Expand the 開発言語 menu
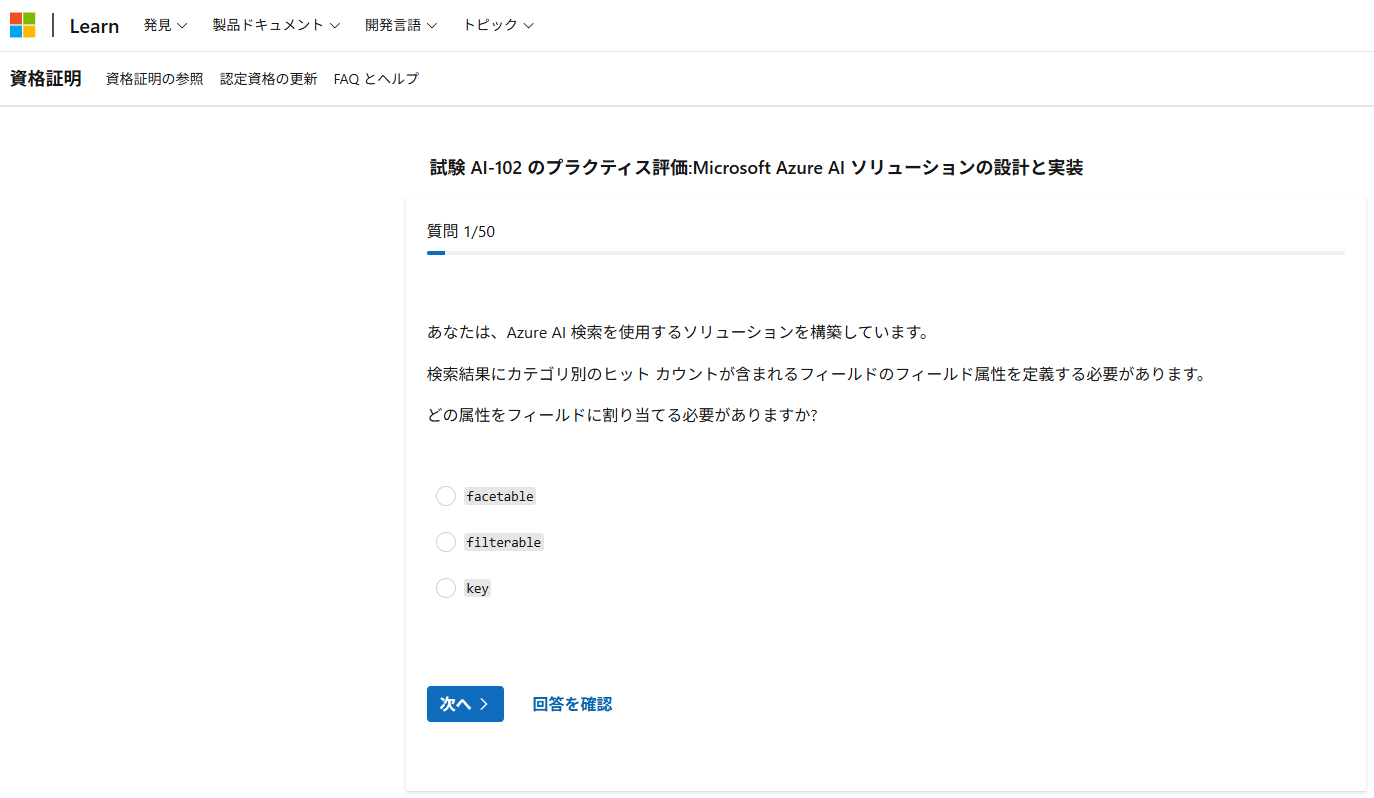This screenshot has width=1374, height=798. (x=401, y=26)
